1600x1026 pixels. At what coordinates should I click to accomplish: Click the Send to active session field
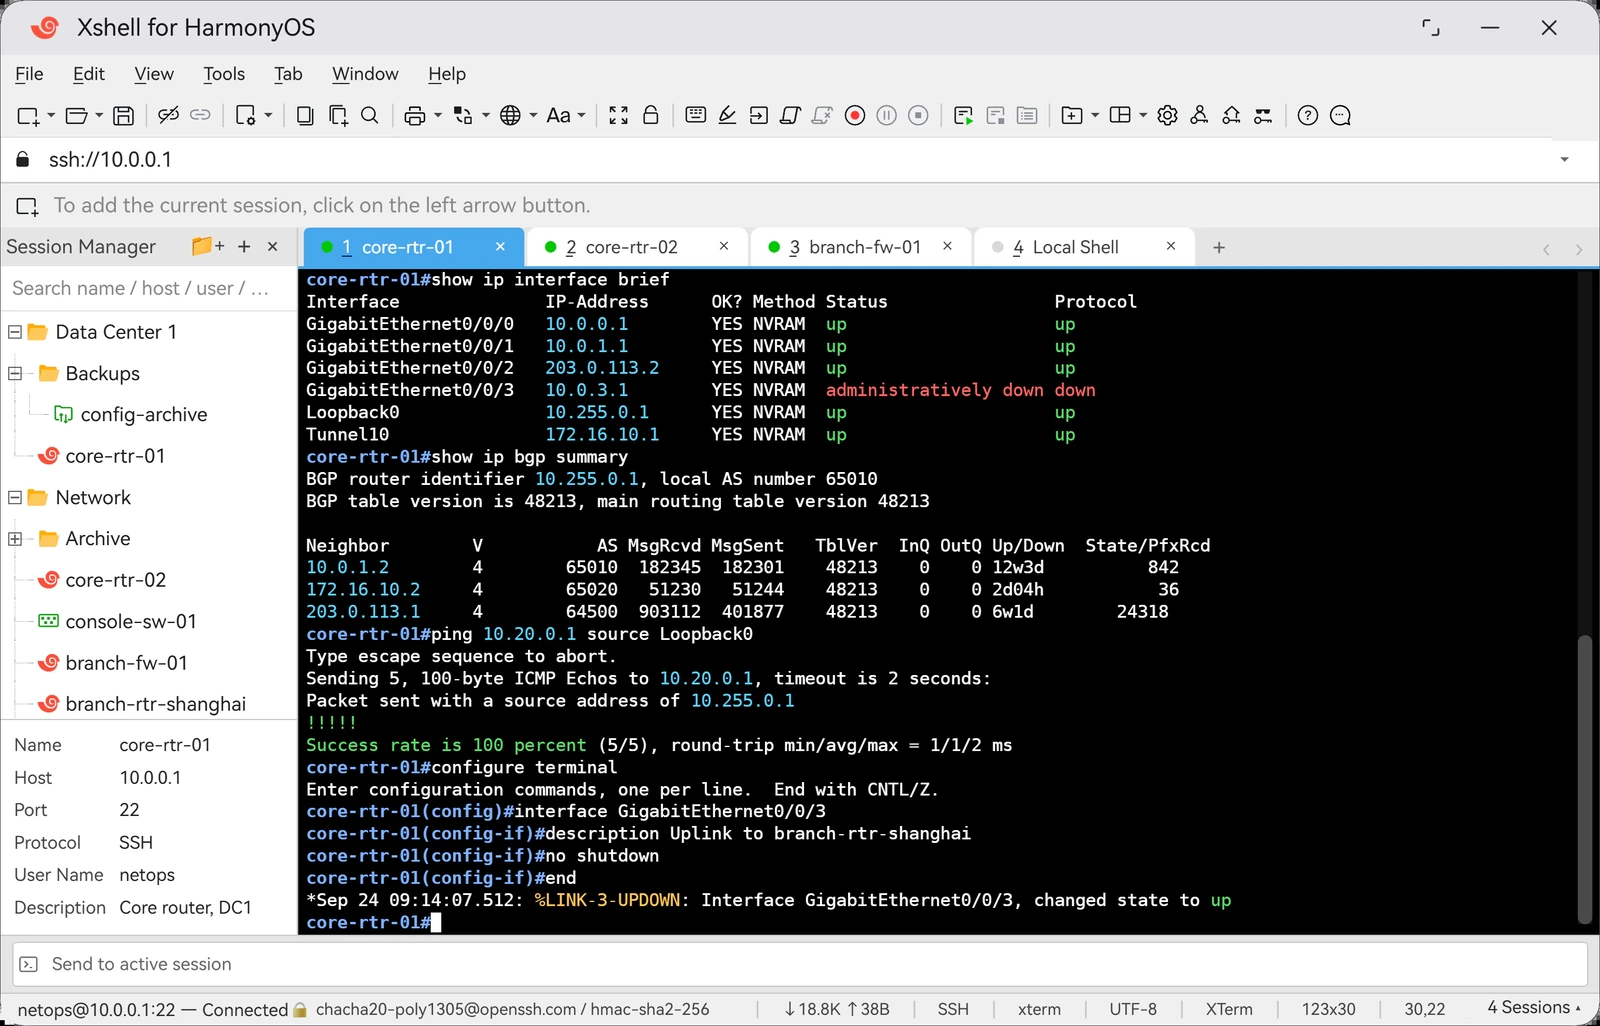point(800,964)
